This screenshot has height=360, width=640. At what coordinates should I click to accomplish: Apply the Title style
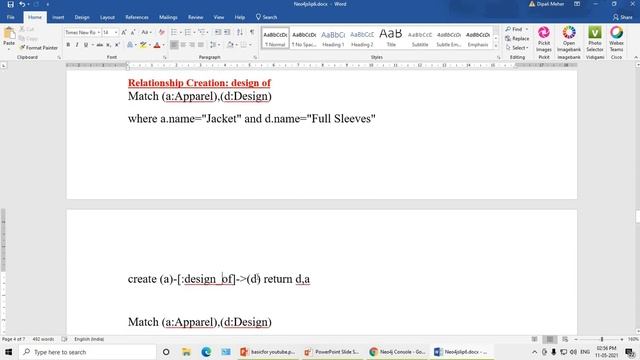point(391,38)
